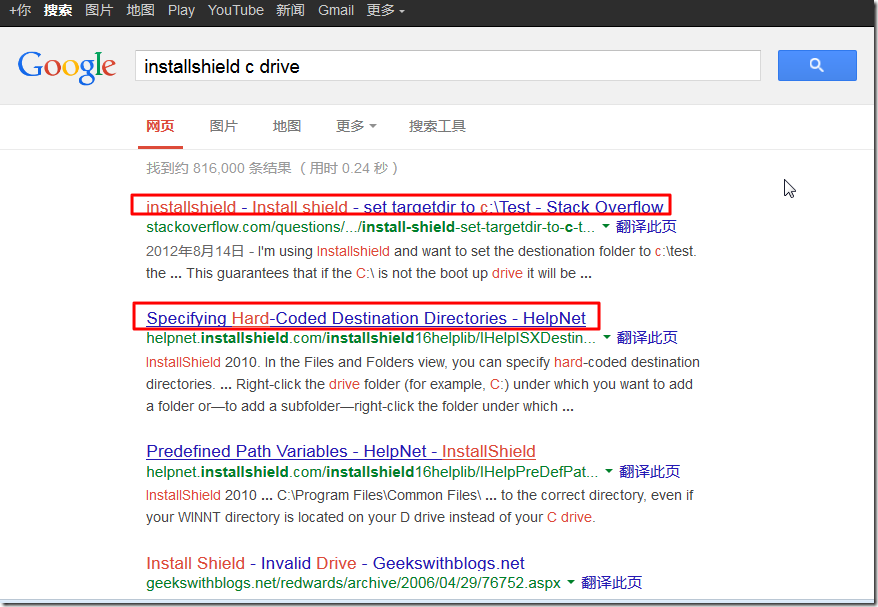Viewport: 878px width, 607px height.
Task: Expand arrow beside IHelpISXDestin URL
Action: (606, 338)
